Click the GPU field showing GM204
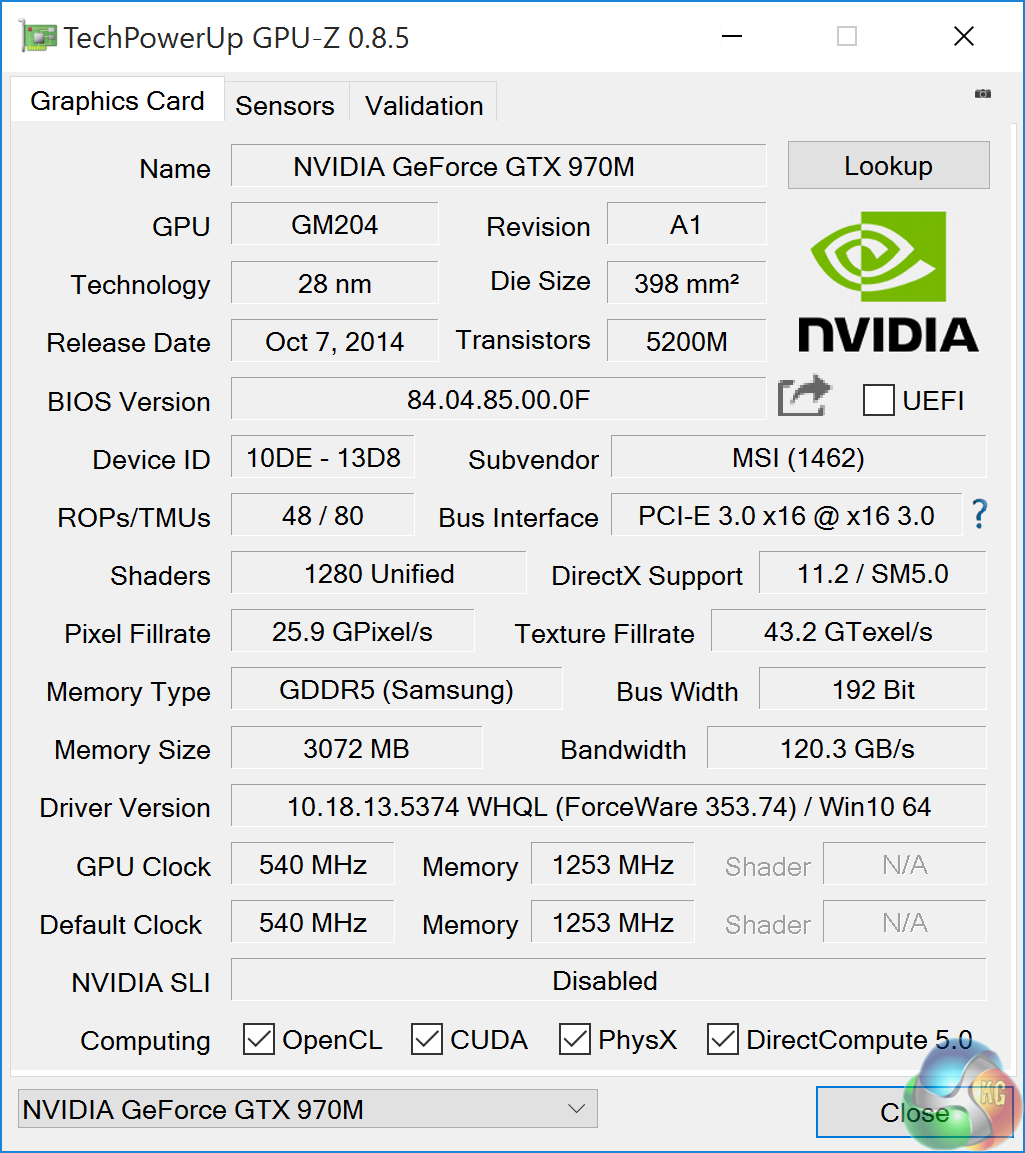 tap(335, 224)
